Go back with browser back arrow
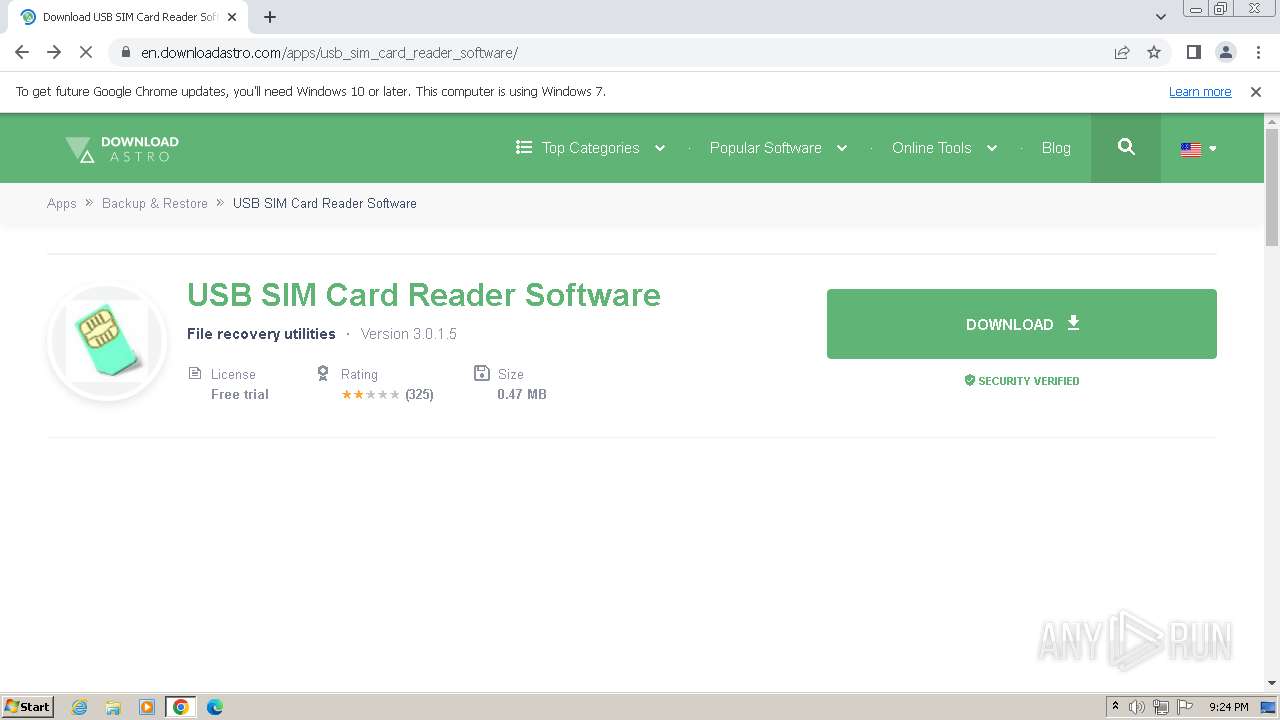 pyautogui.click(x=22, y=53)
